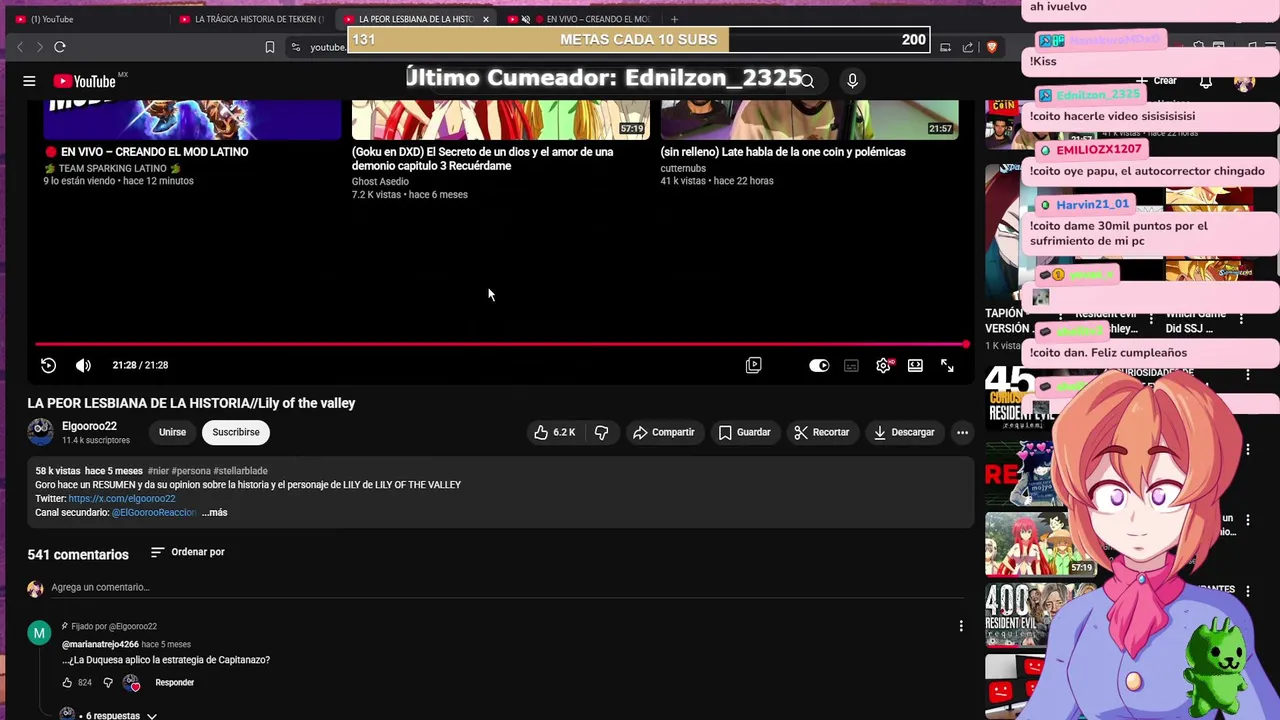Open Elgooroo22 channel avatar

click(x=40, y=432)
